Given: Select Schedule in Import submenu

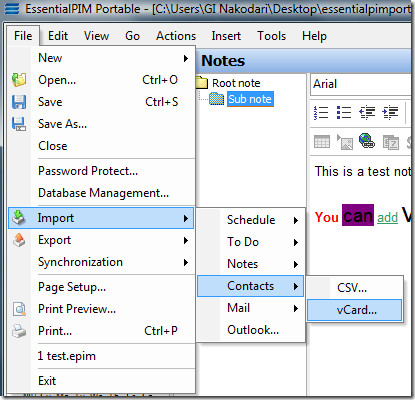Looking at the screenshot, I should tap(251, 220).
